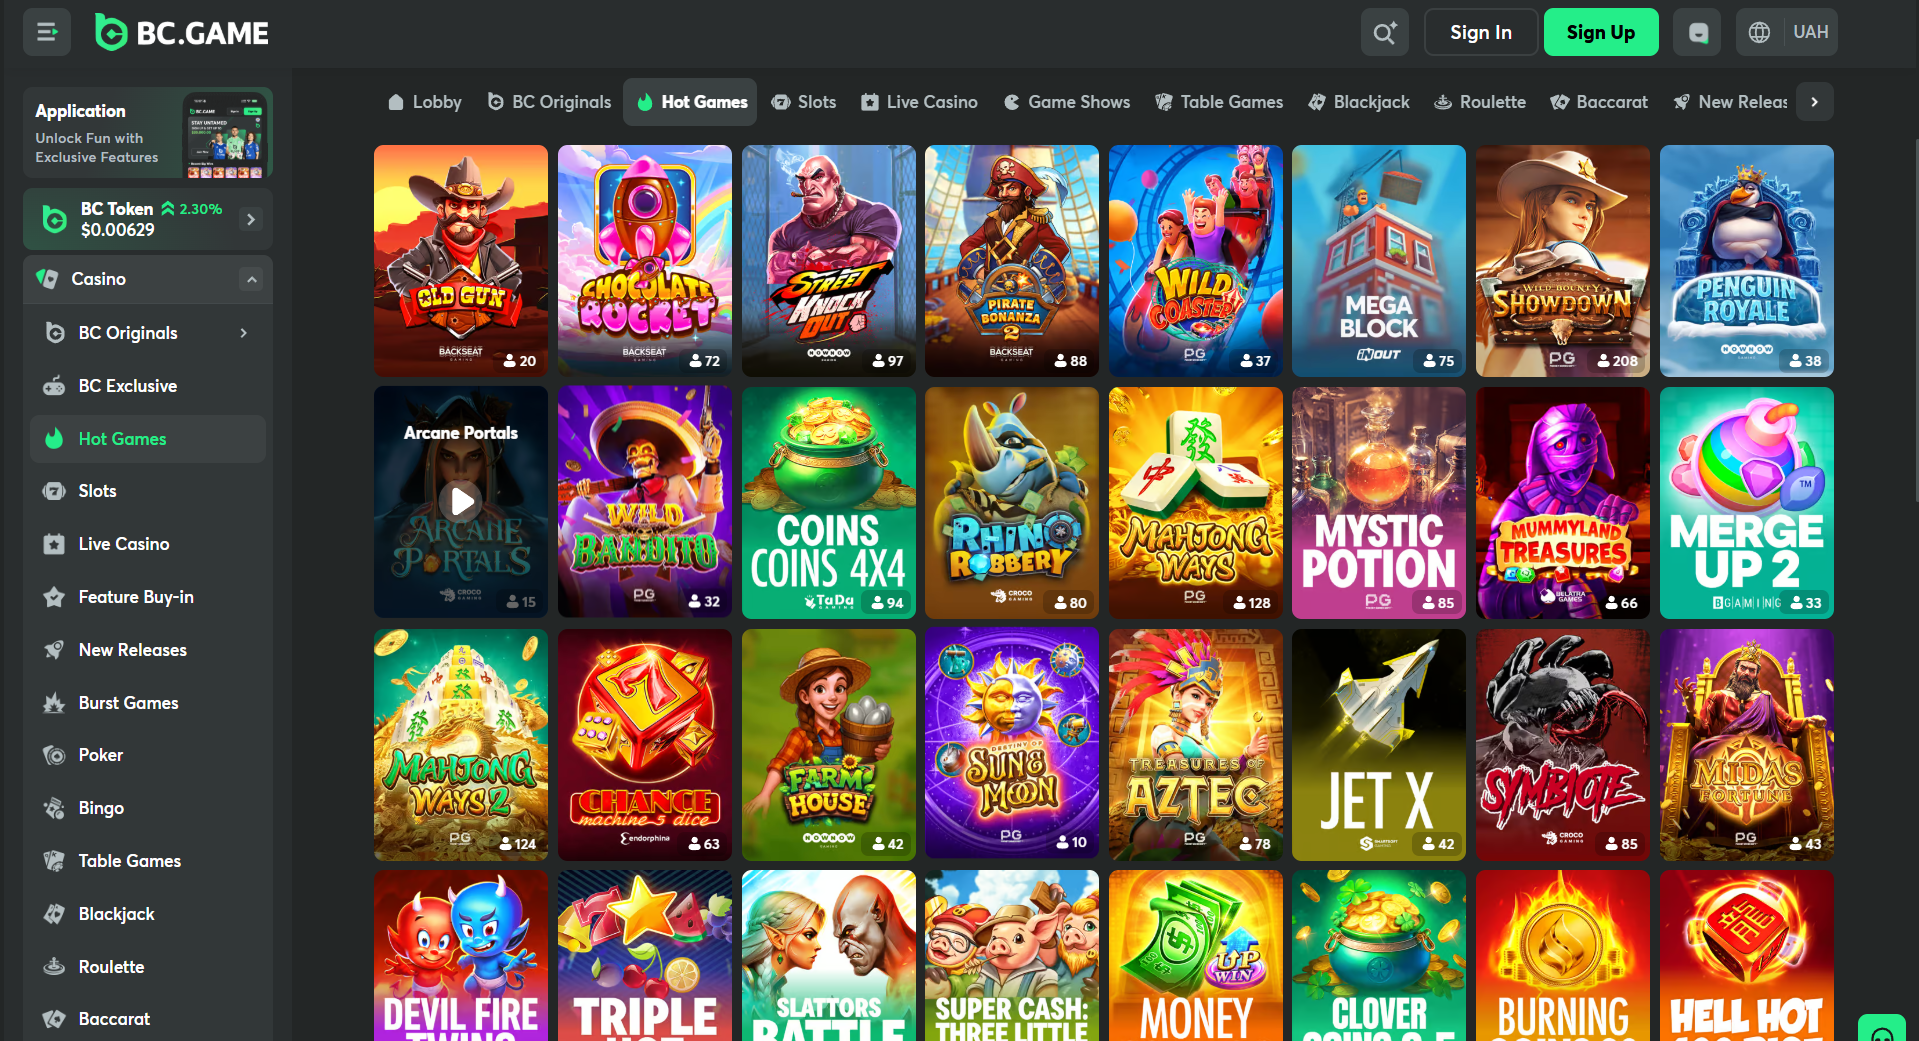Viewport: 1919px width, 1041px height.
Task: Click the New Releases rocket icon in sidebar
Action: click(x=55, y=650)
